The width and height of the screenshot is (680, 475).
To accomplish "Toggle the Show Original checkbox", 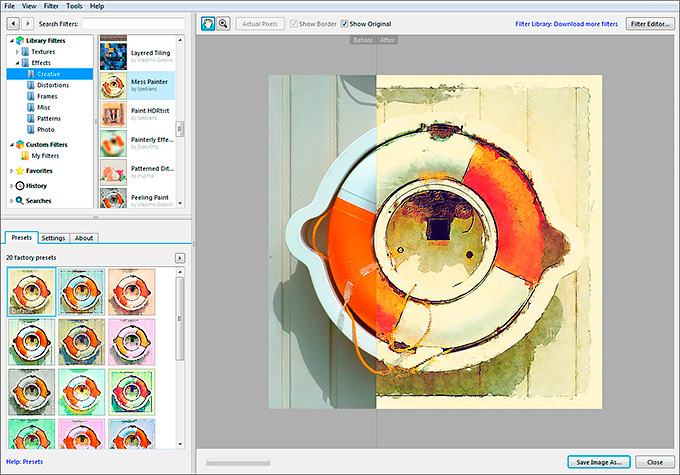I will coord(345,23).
